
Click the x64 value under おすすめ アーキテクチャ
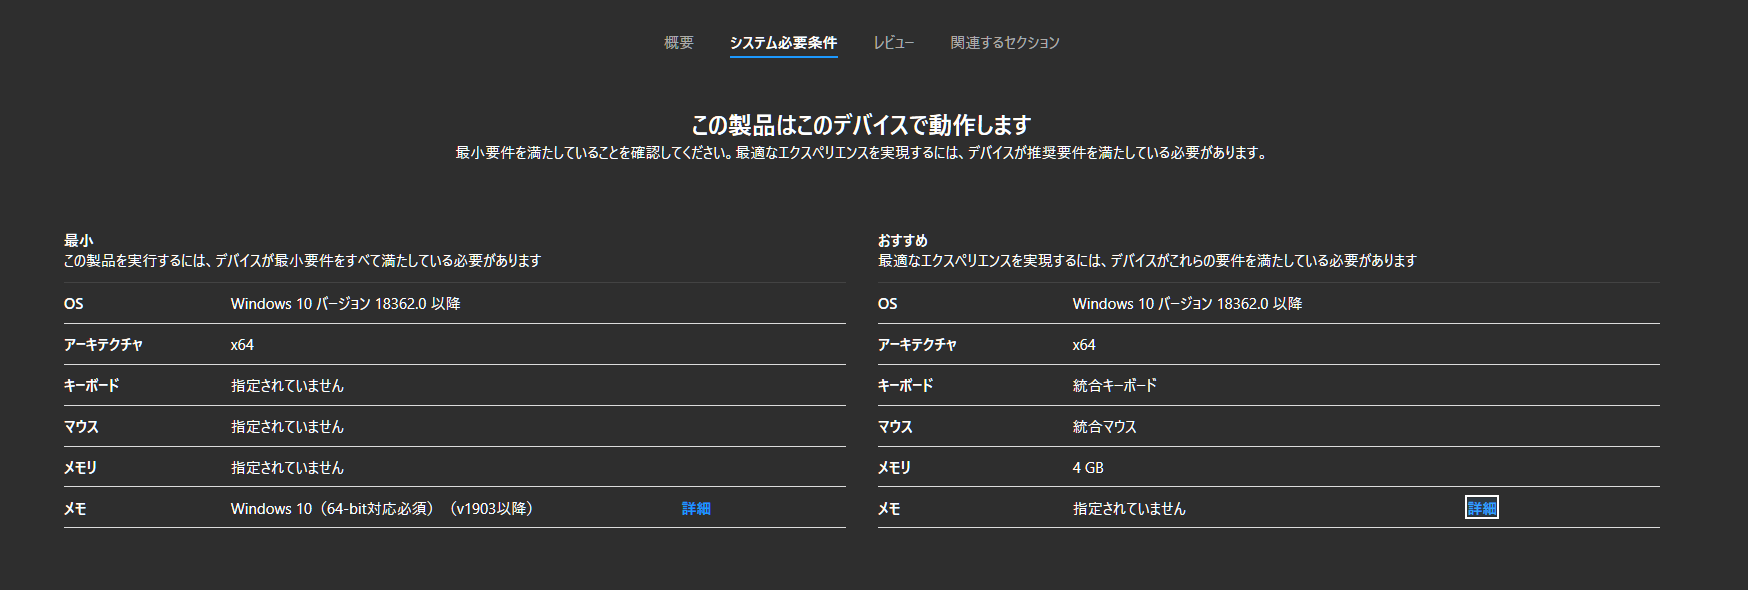tap(1084, 344)
